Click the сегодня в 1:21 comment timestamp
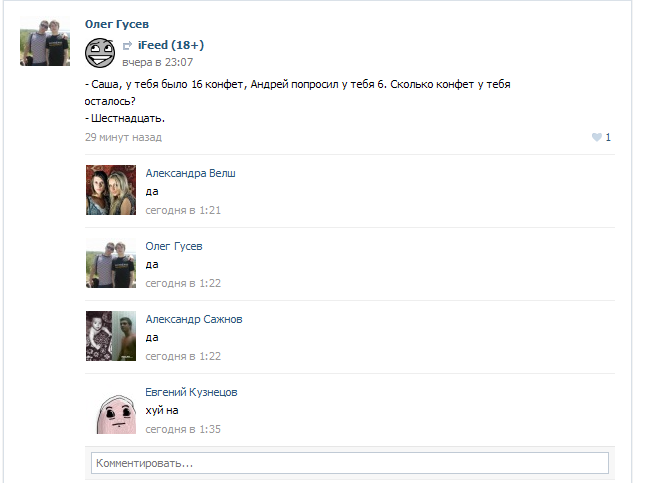This screenshot has height=483, width=655. [x=183, y=210]
